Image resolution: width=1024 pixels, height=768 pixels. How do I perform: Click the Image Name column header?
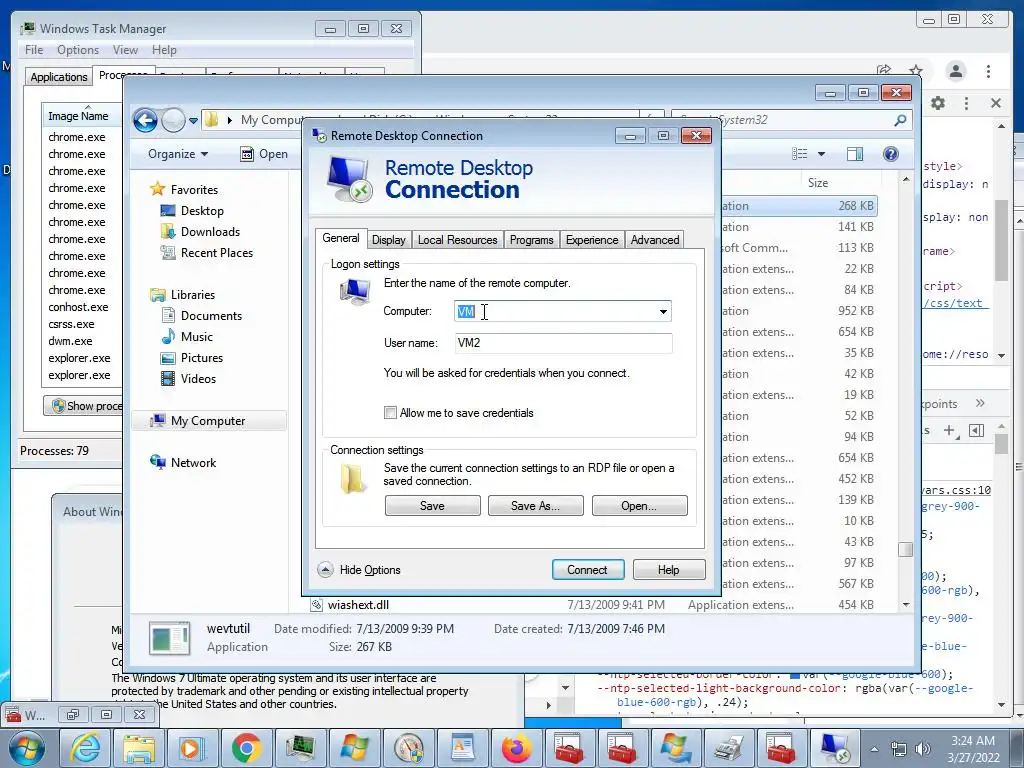pyautogui.click(x=78, y=116)
